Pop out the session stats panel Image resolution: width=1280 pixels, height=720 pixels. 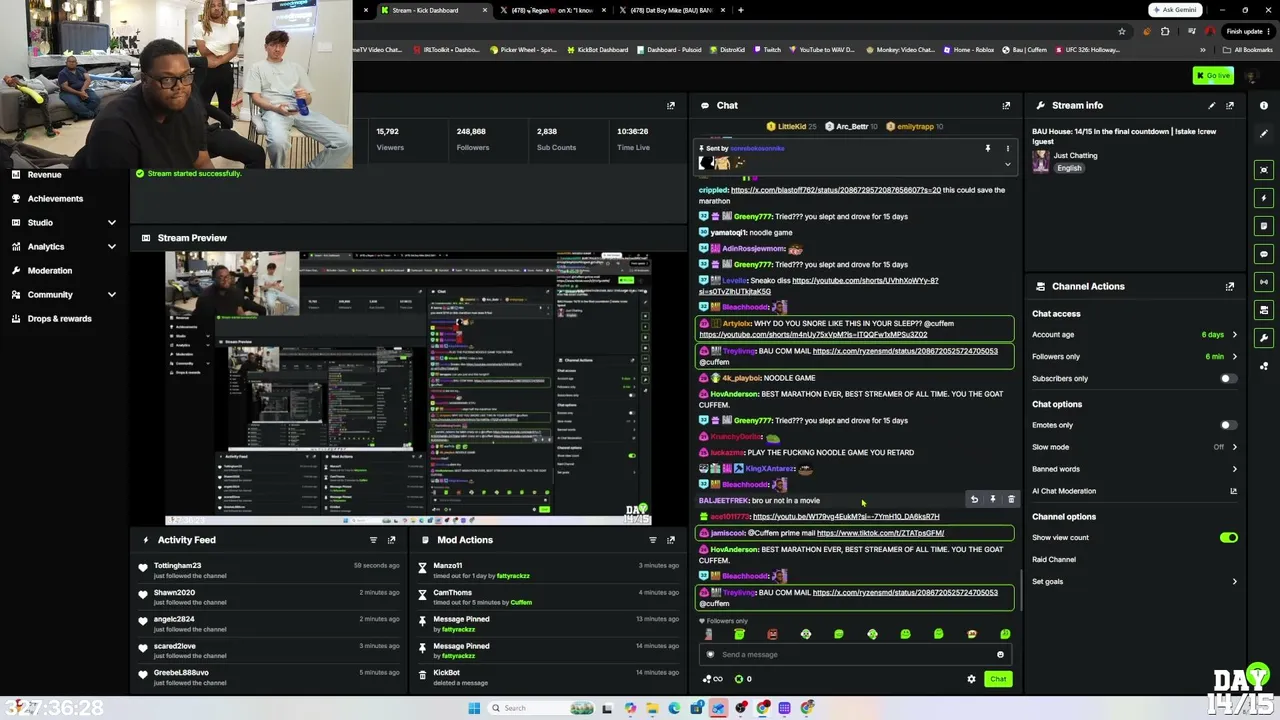pyautogui.click(x=671, y=105)
